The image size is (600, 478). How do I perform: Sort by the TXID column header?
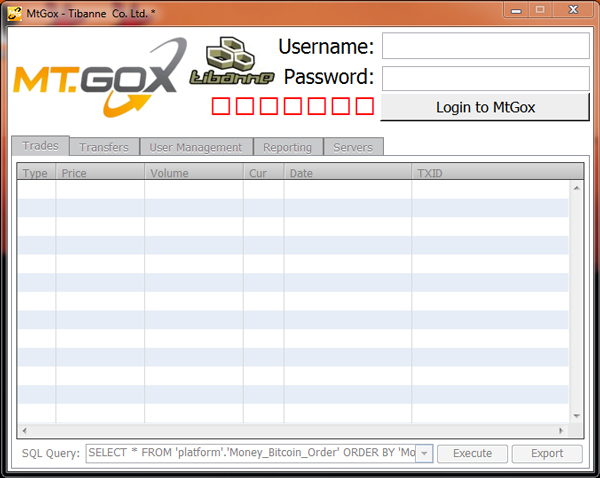click(x=498, y=172)
